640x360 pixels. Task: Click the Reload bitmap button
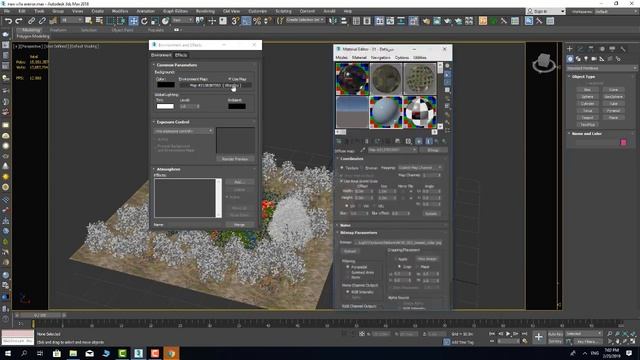[350, 251]
